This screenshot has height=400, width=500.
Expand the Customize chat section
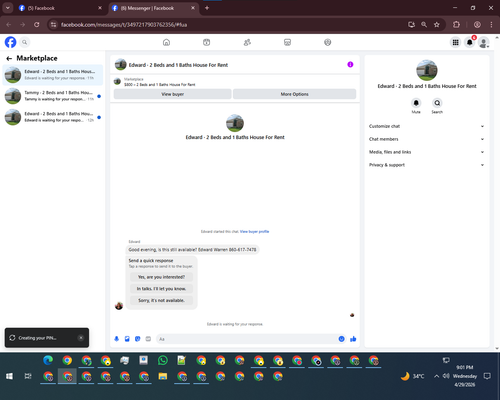(x=426, y=126)
